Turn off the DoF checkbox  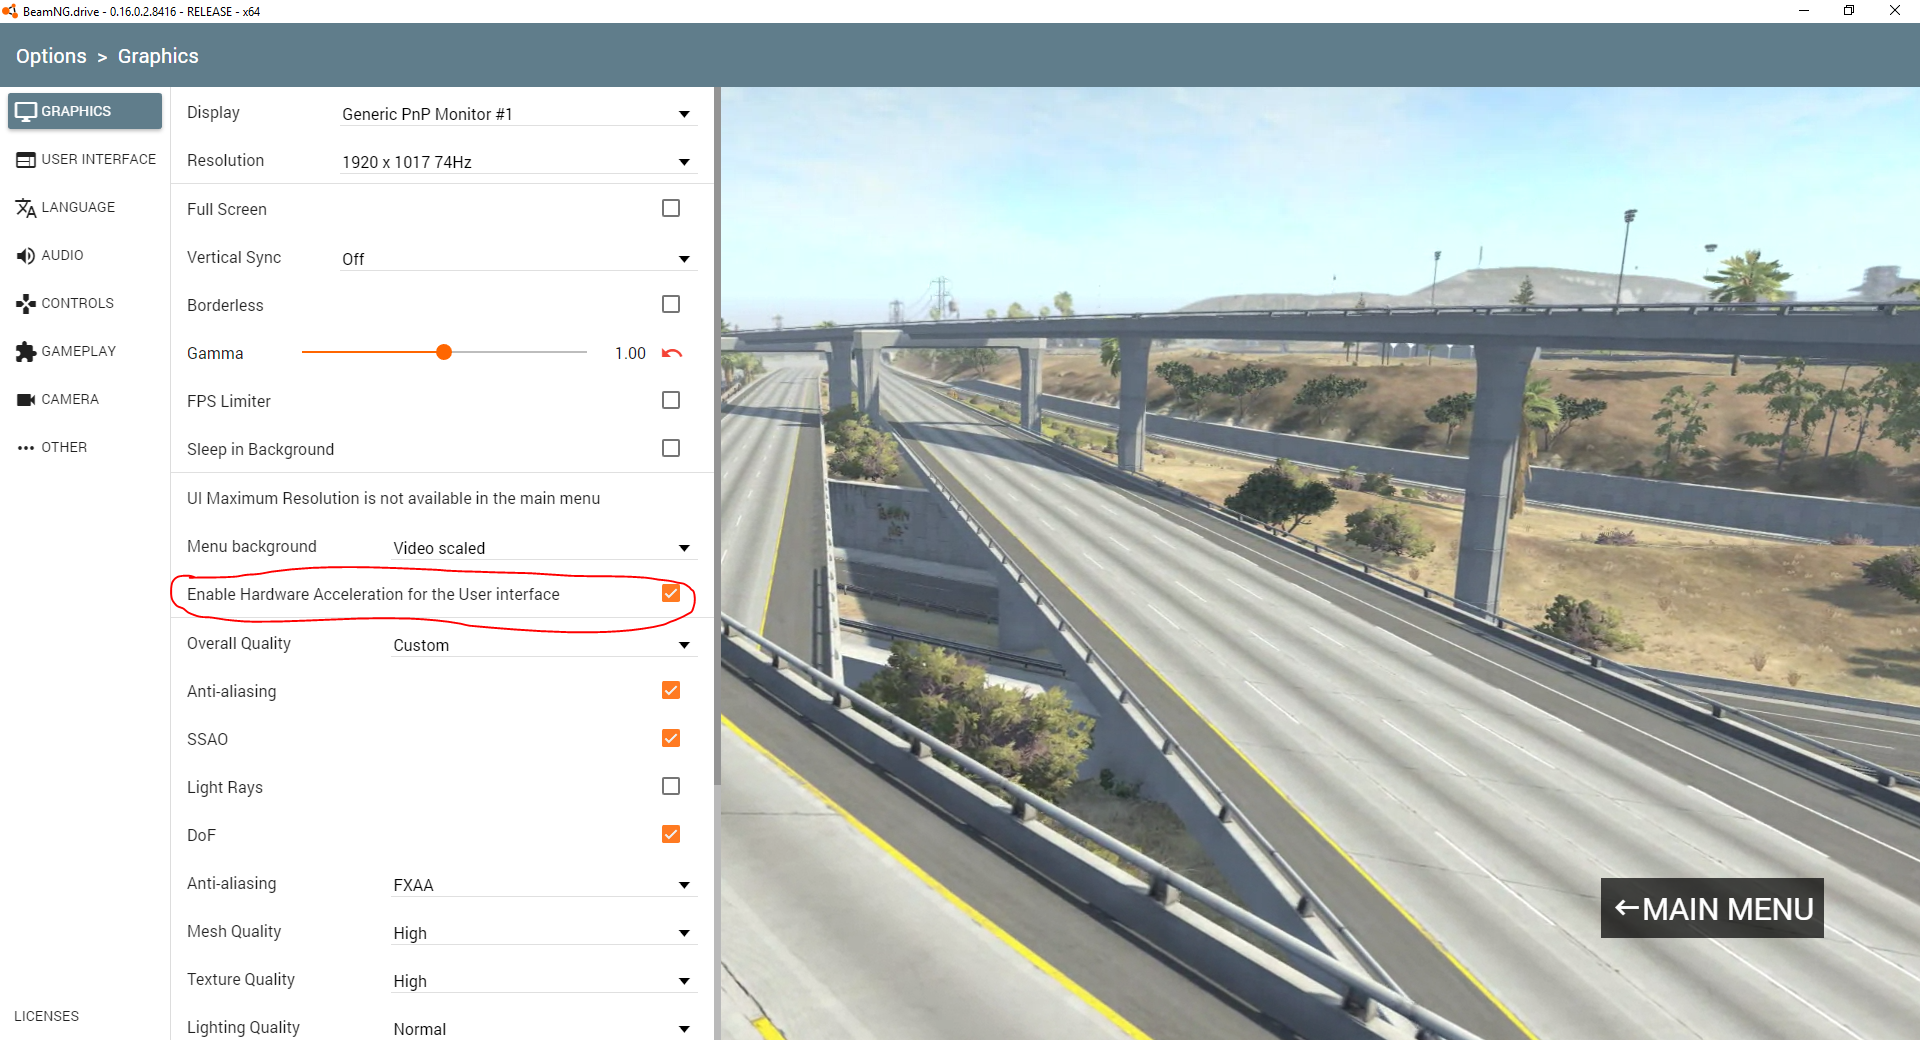(671, 834)
